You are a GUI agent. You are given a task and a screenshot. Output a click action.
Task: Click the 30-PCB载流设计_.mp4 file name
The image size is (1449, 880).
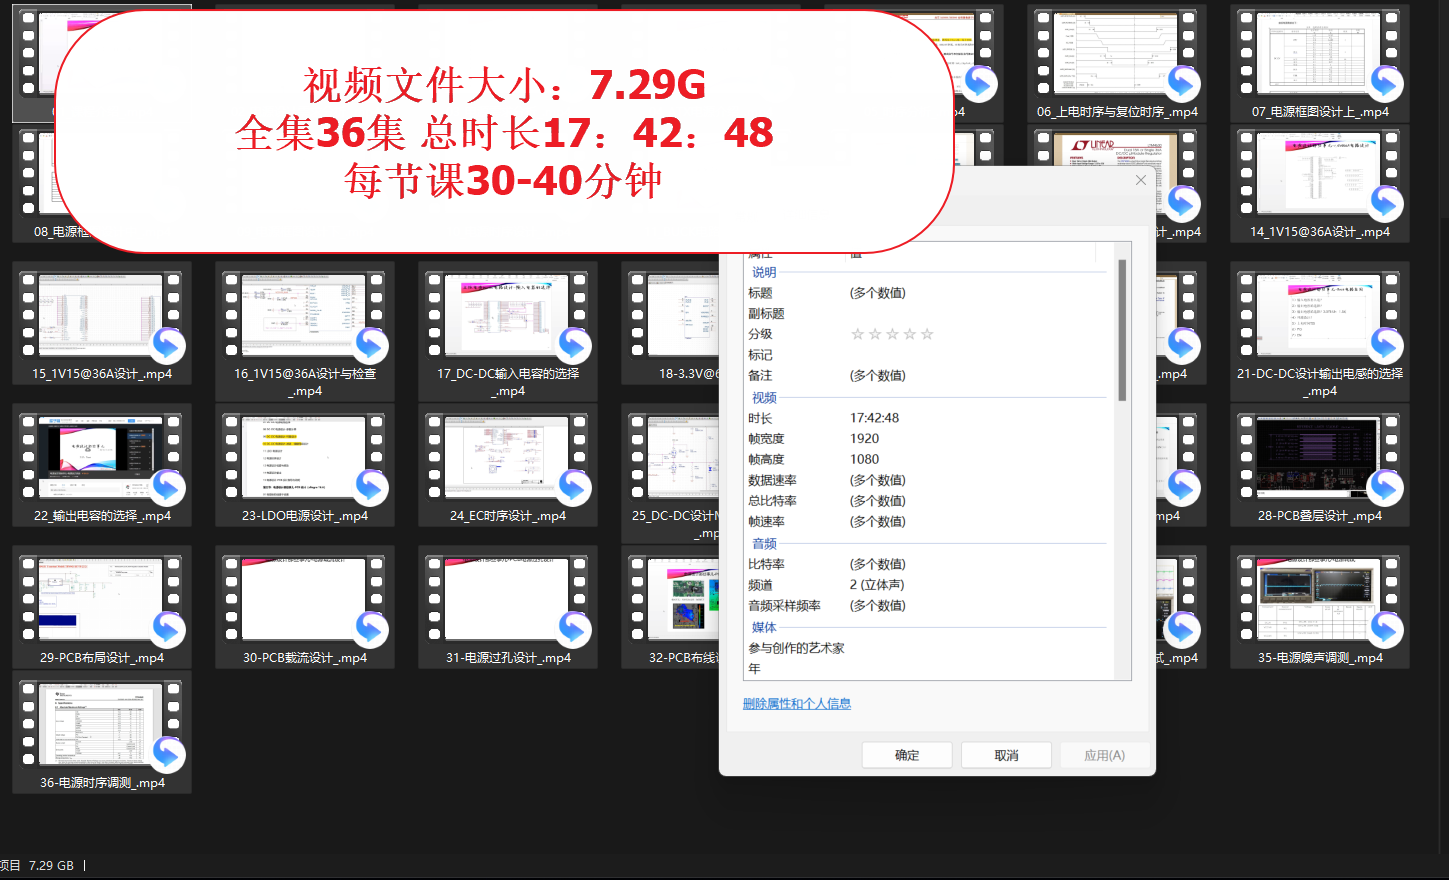pyautogui.click(x=305, y=658)
